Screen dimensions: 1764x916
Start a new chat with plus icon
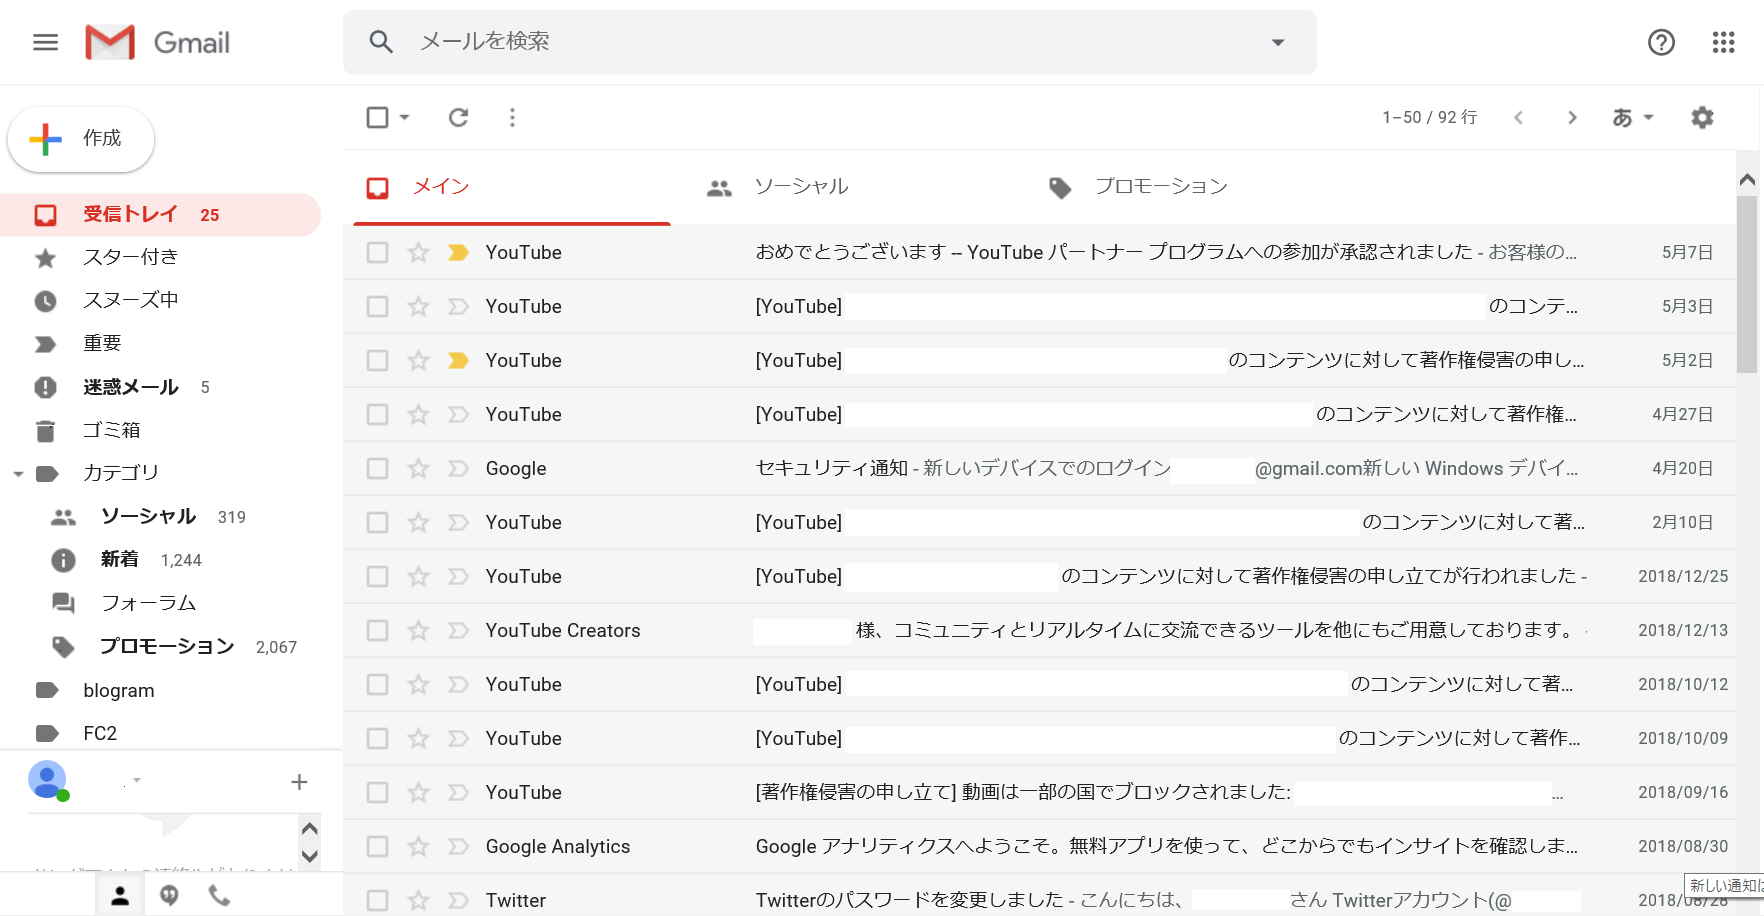[x=299, y=782]
